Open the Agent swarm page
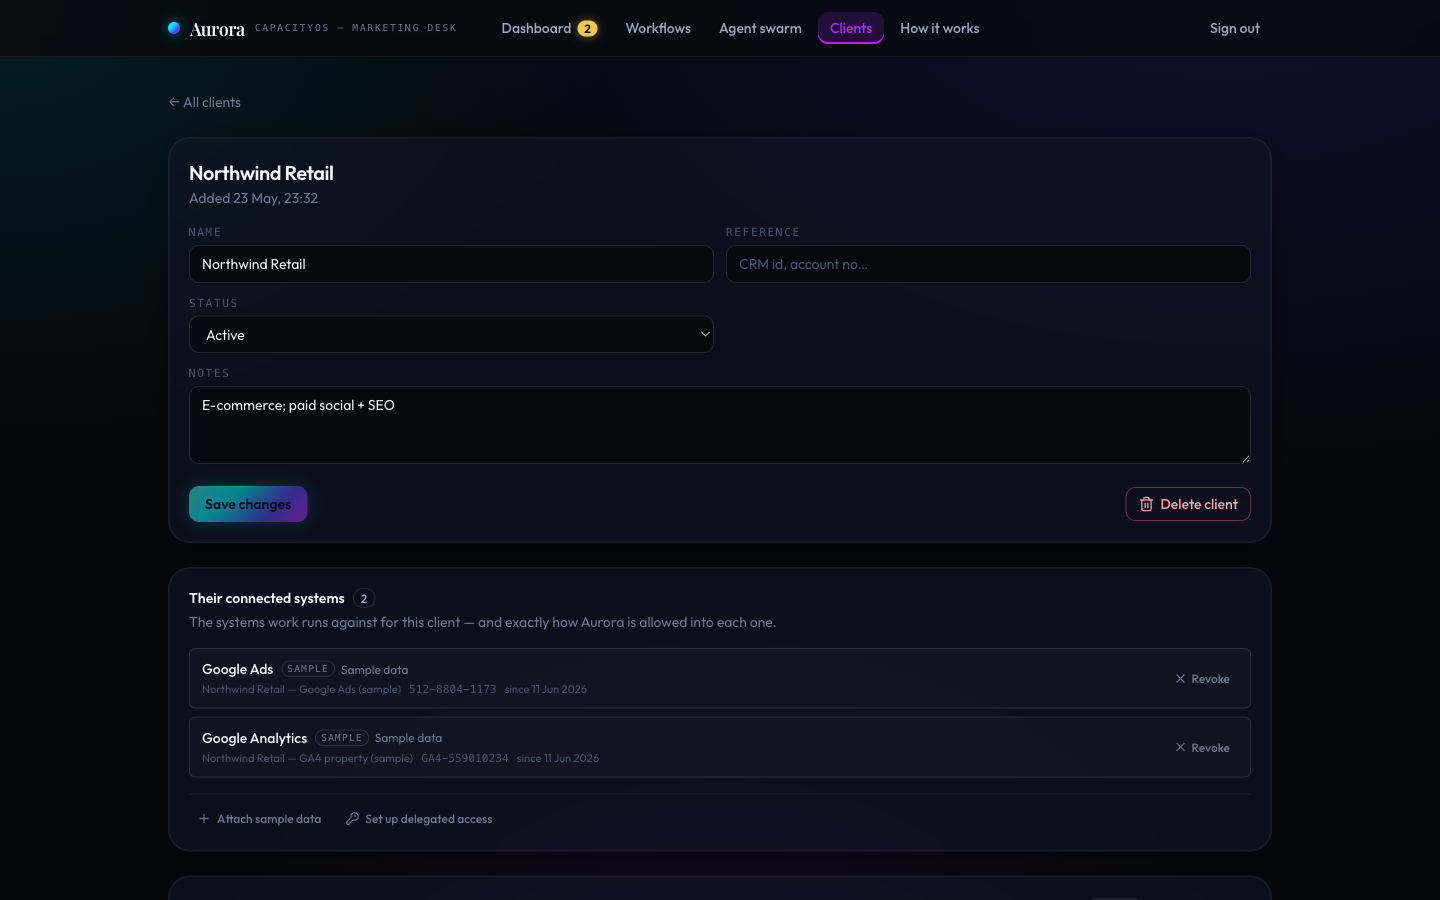This screenshot has height=900, width=1440. 760,28
